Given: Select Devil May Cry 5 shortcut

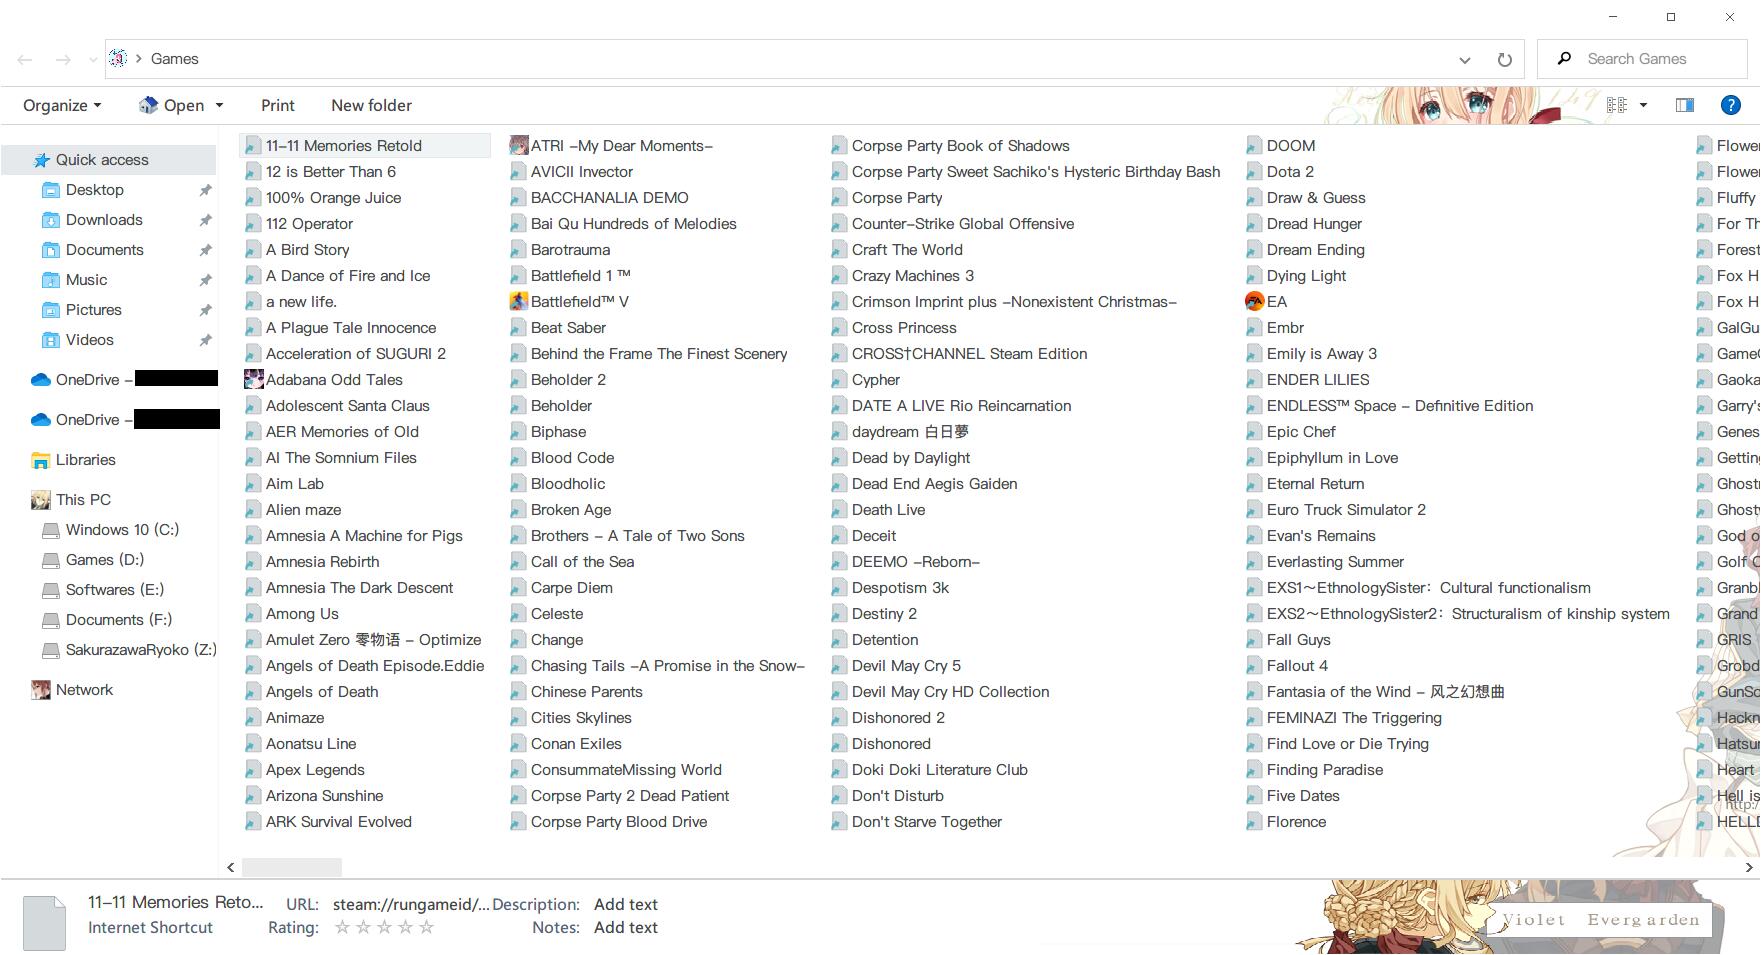Looking at the screenshot, I should pos(906,666).
